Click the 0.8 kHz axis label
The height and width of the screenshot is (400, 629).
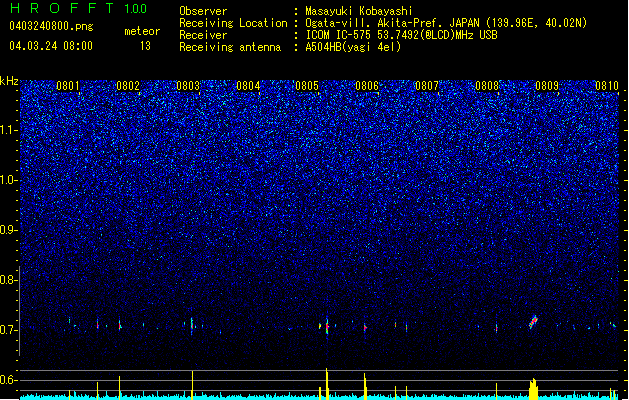pyautogui.click(x=9, y=280)
